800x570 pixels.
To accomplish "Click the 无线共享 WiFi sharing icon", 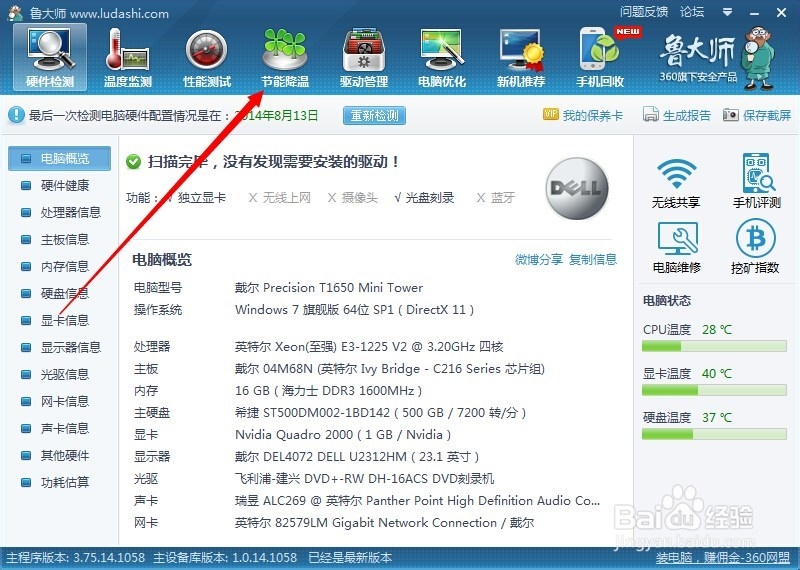I will pyautogui.click(x=676, y=182).
